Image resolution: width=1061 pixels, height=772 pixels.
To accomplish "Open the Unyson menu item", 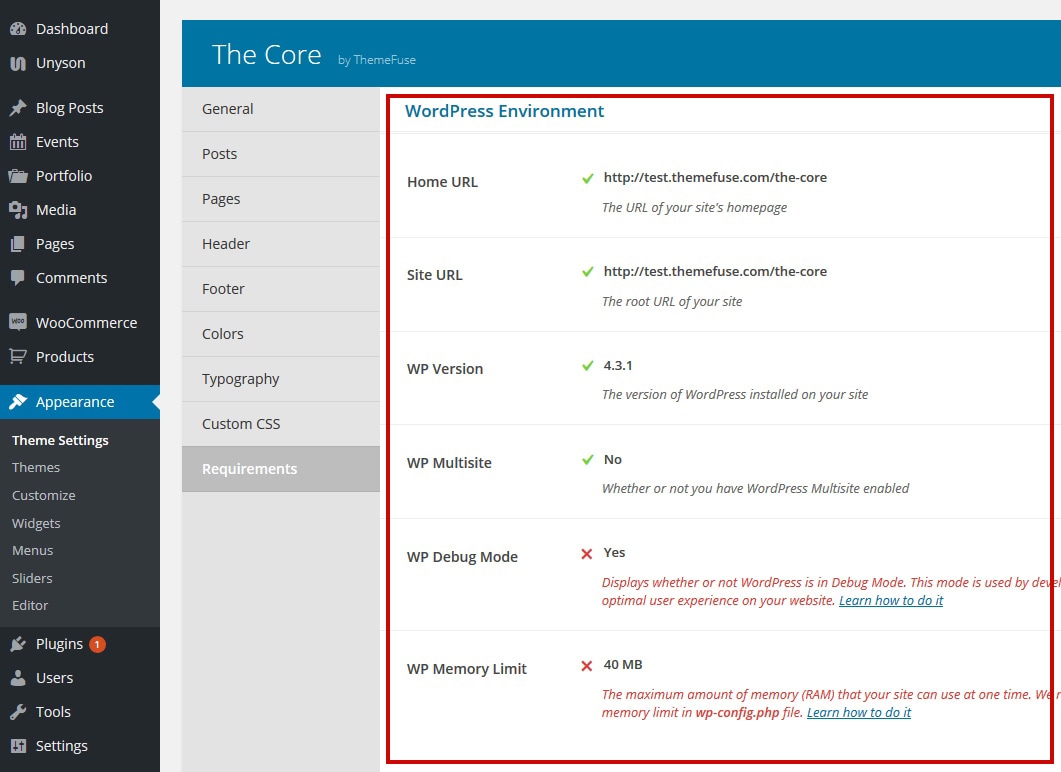I will point(80,63).
